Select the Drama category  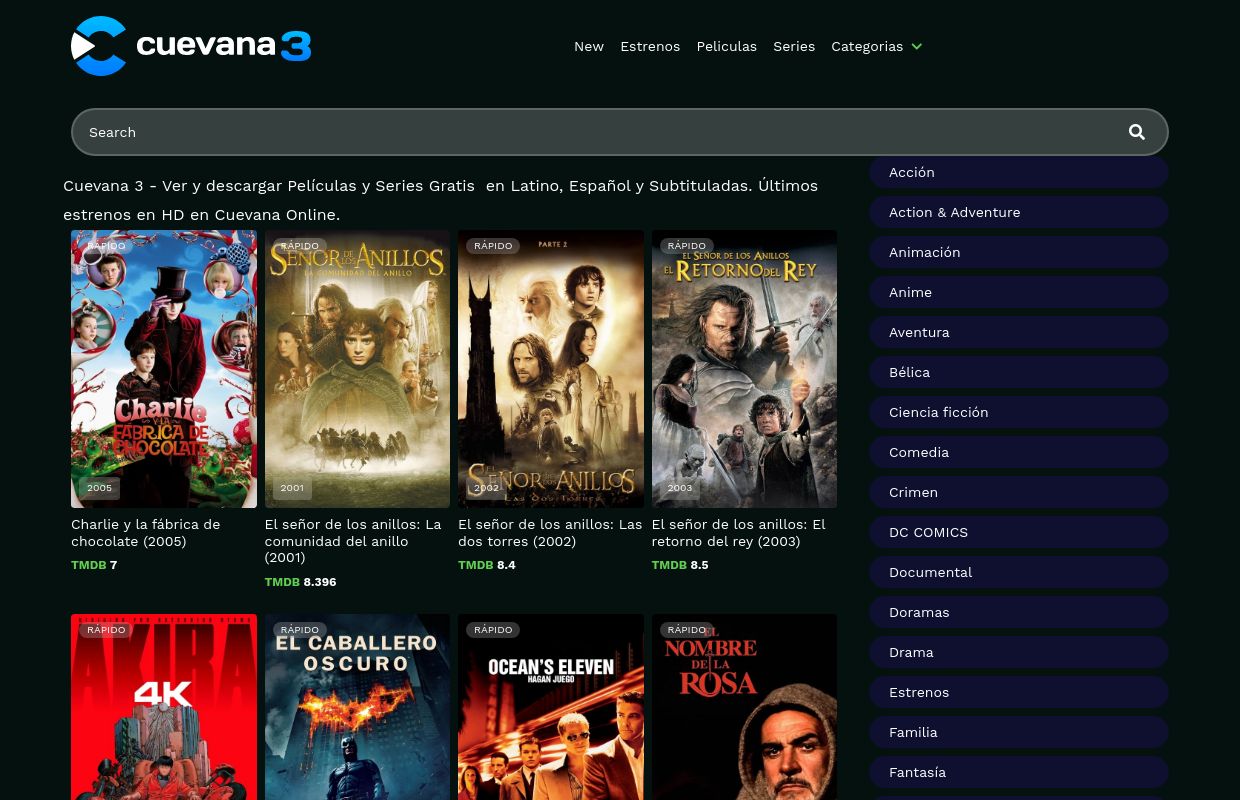(x=1019, y=652)
